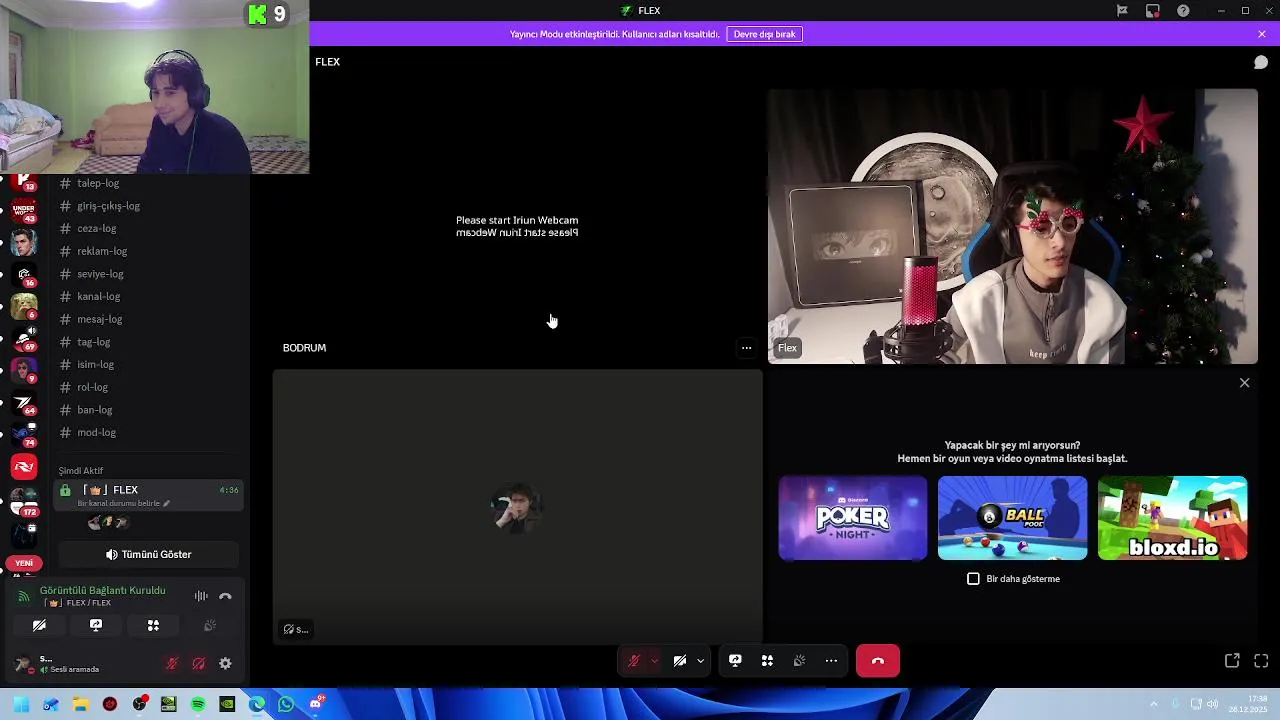Show the call chat bubble icon
The width and height of the screenshot is (1280, 720).
point(1261,62)
